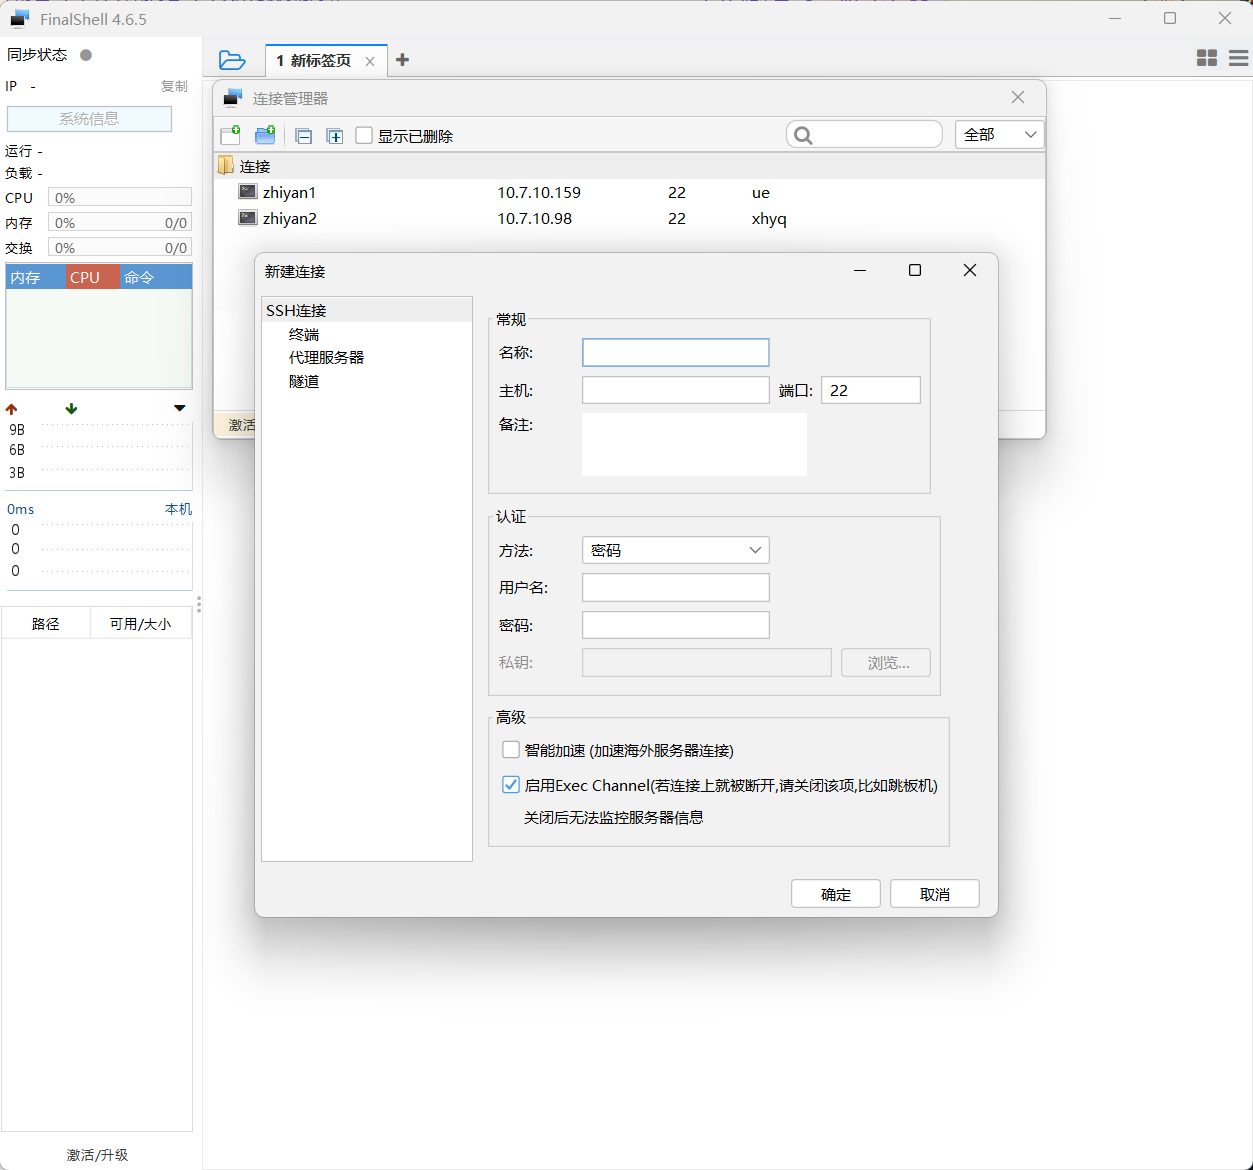This screenshot has width=1253, height=1170.
Task: Click the 主机 host input field
Action: [x=675, y=390]
